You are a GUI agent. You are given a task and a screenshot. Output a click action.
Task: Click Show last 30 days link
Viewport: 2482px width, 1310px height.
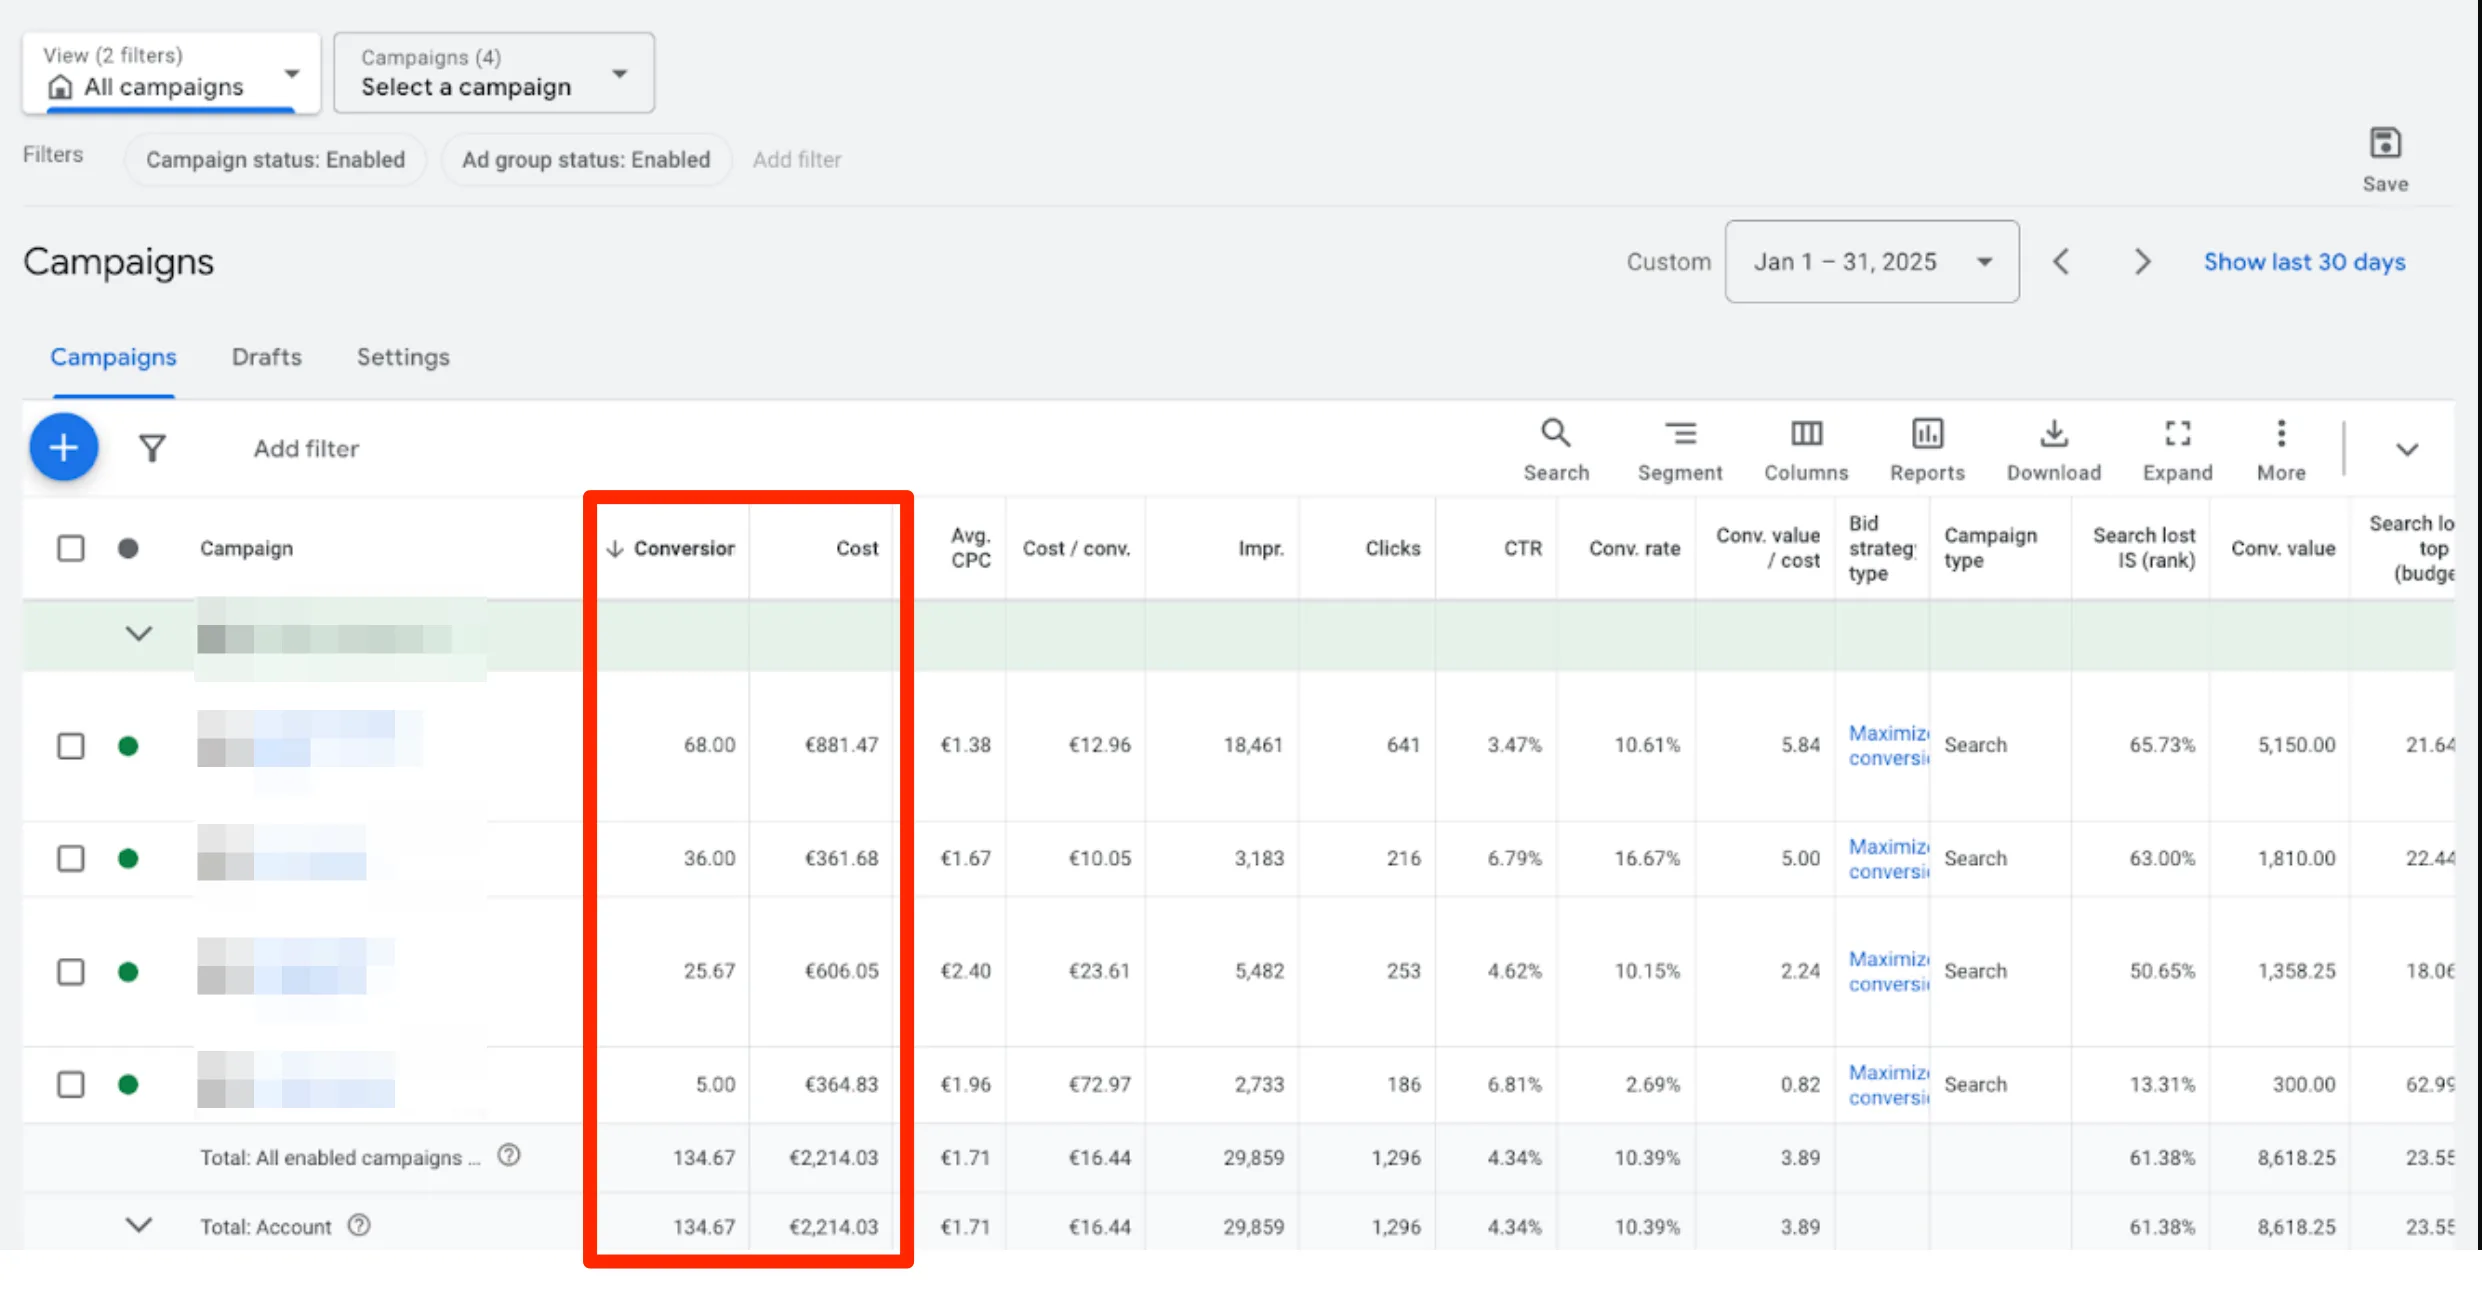pos(2304,262)
